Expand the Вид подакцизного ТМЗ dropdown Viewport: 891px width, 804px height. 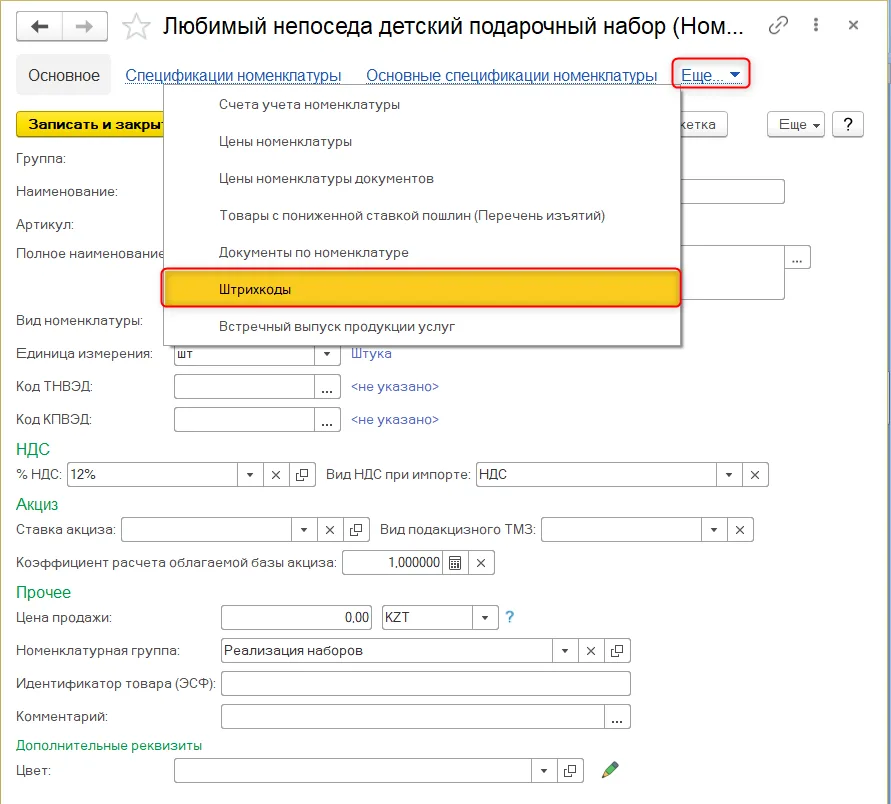point(714,530)
